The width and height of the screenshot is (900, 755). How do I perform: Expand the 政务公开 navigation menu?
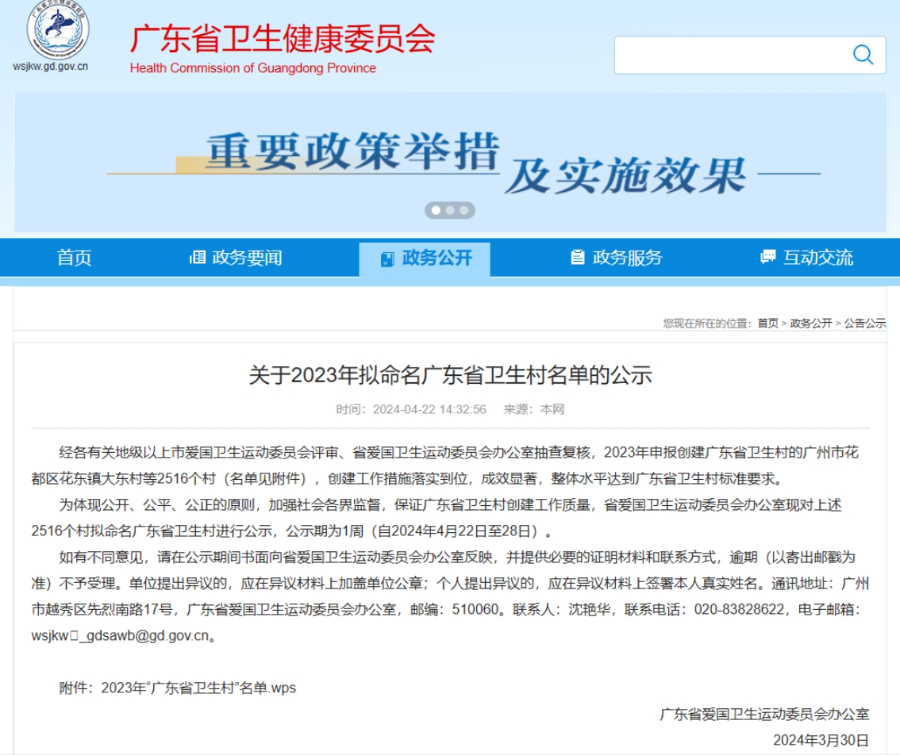click(425, 257)
